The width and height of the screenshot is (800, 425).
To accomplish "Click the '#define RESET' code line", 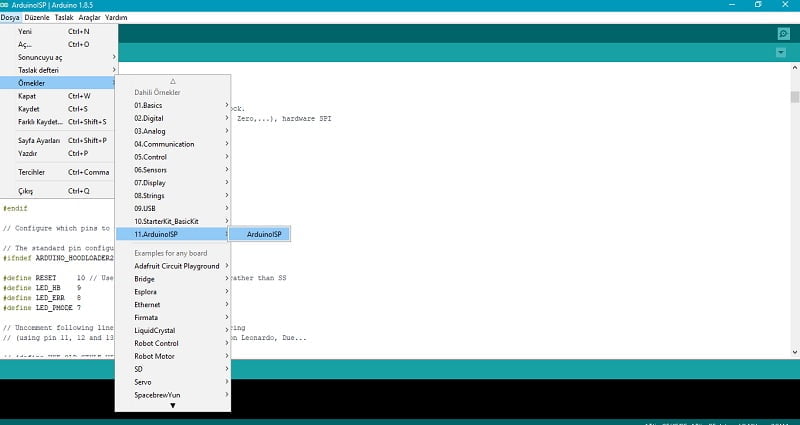I will click(58, 278).
